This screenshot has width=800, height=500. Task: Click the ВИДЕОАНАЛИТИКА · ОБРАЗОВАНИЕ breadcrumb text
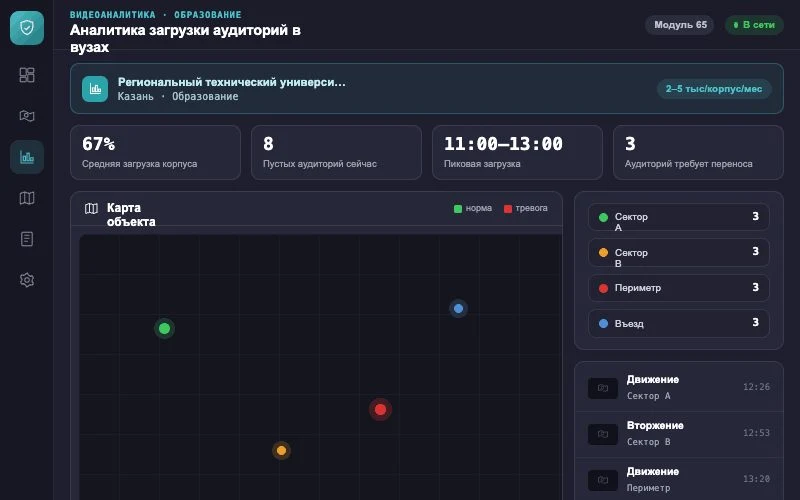[x=156, y=15]
